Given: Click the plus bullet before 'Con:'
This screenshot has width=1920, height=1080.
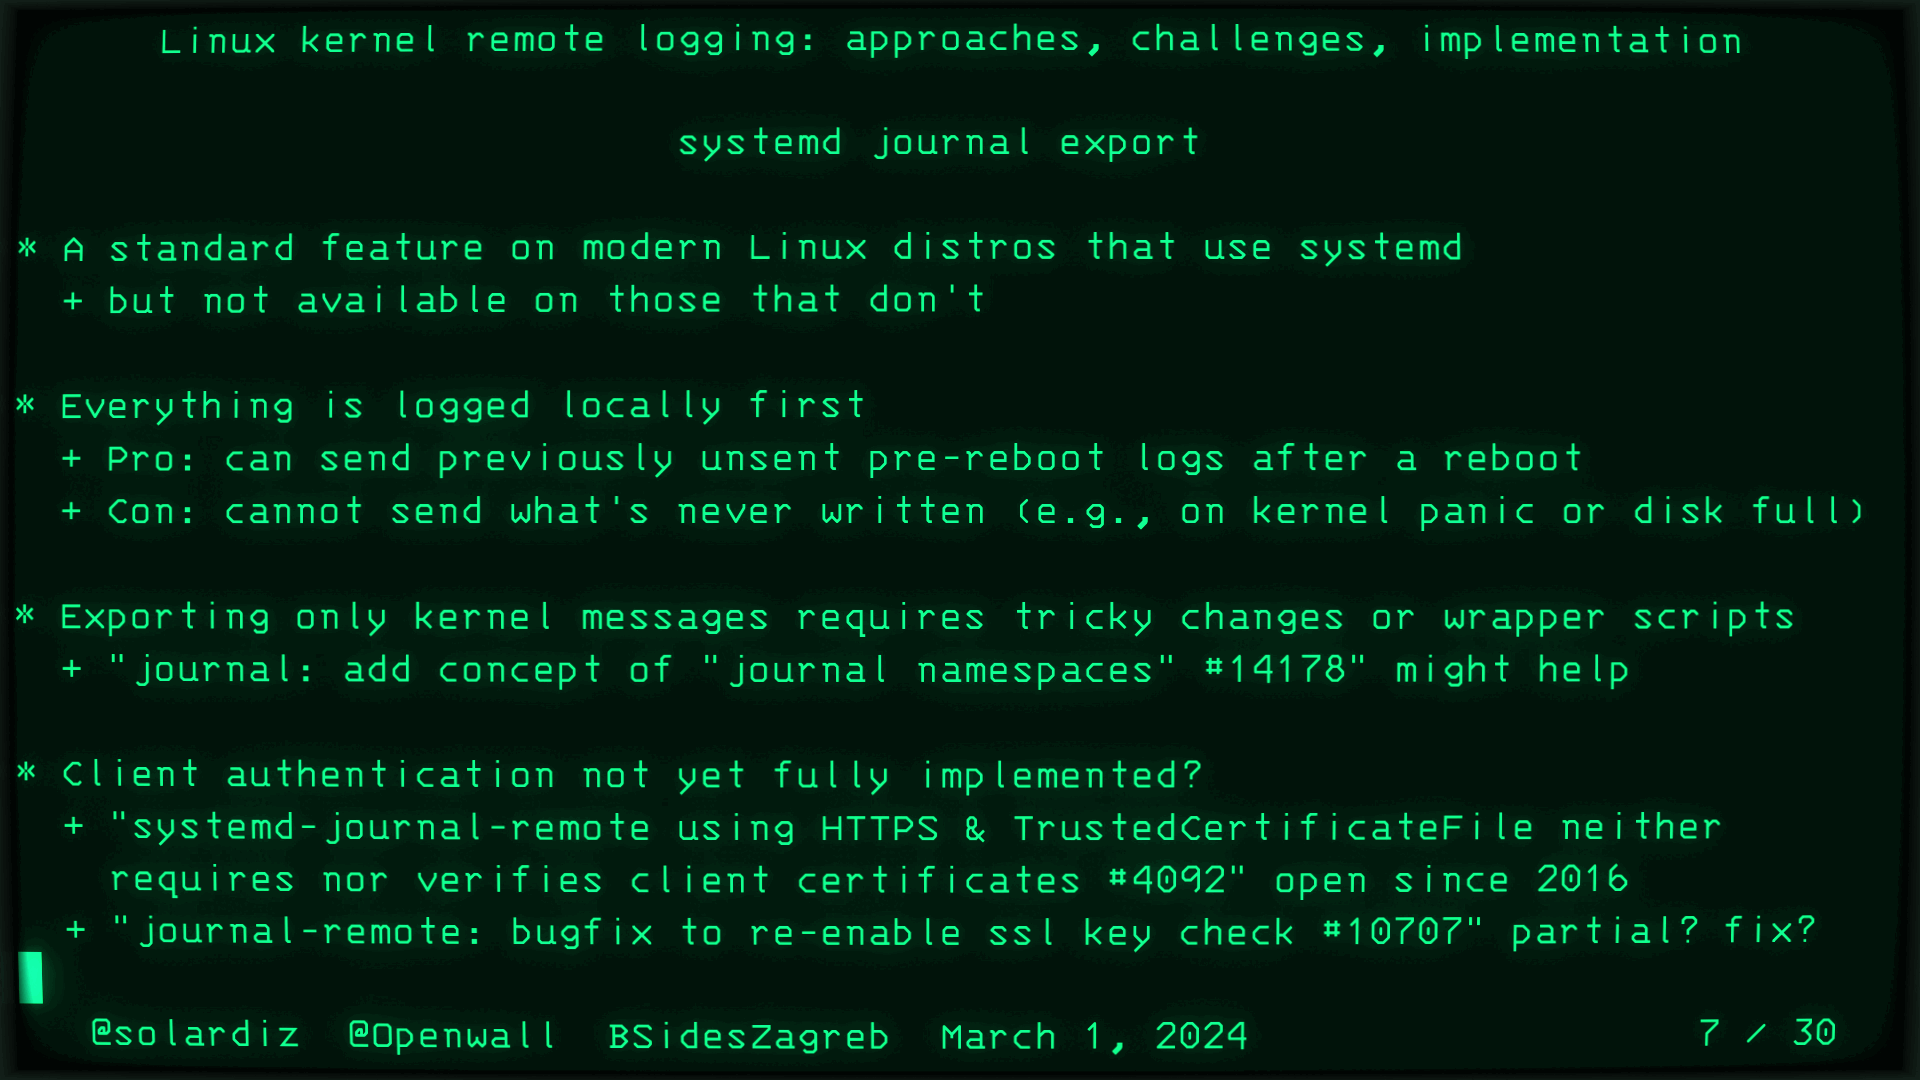Looking at the screenshot, I should pos(72,511).
